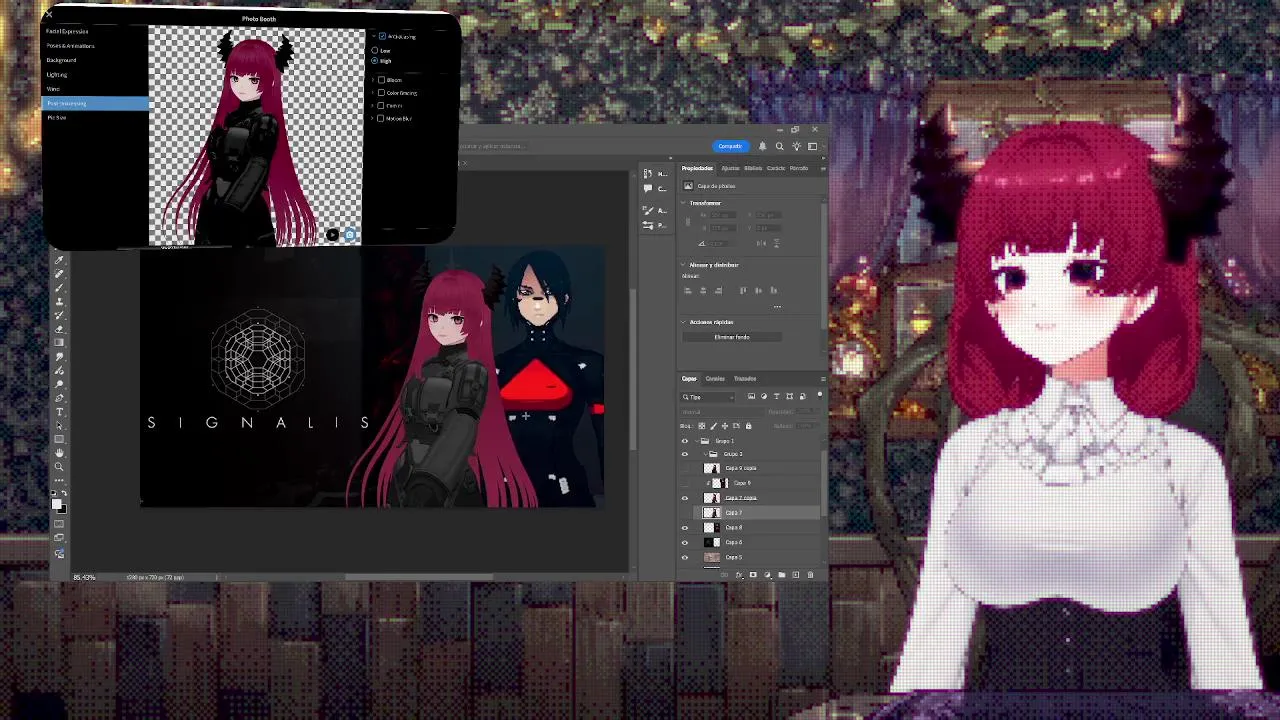1280x720 pixels.
Task: Collapse the Grupo 1 group arrow
Action: [x=697, y=441]
